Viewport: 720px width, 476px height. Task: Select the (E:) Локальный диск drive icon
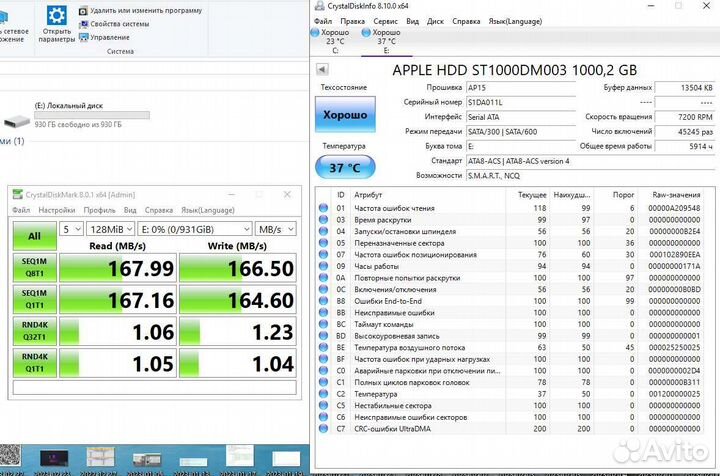pos(17,121)
